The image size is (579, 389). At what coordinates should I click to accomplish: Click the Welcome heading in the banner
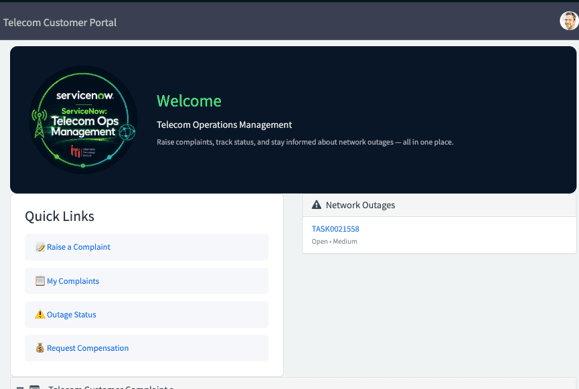pos(189,101)
